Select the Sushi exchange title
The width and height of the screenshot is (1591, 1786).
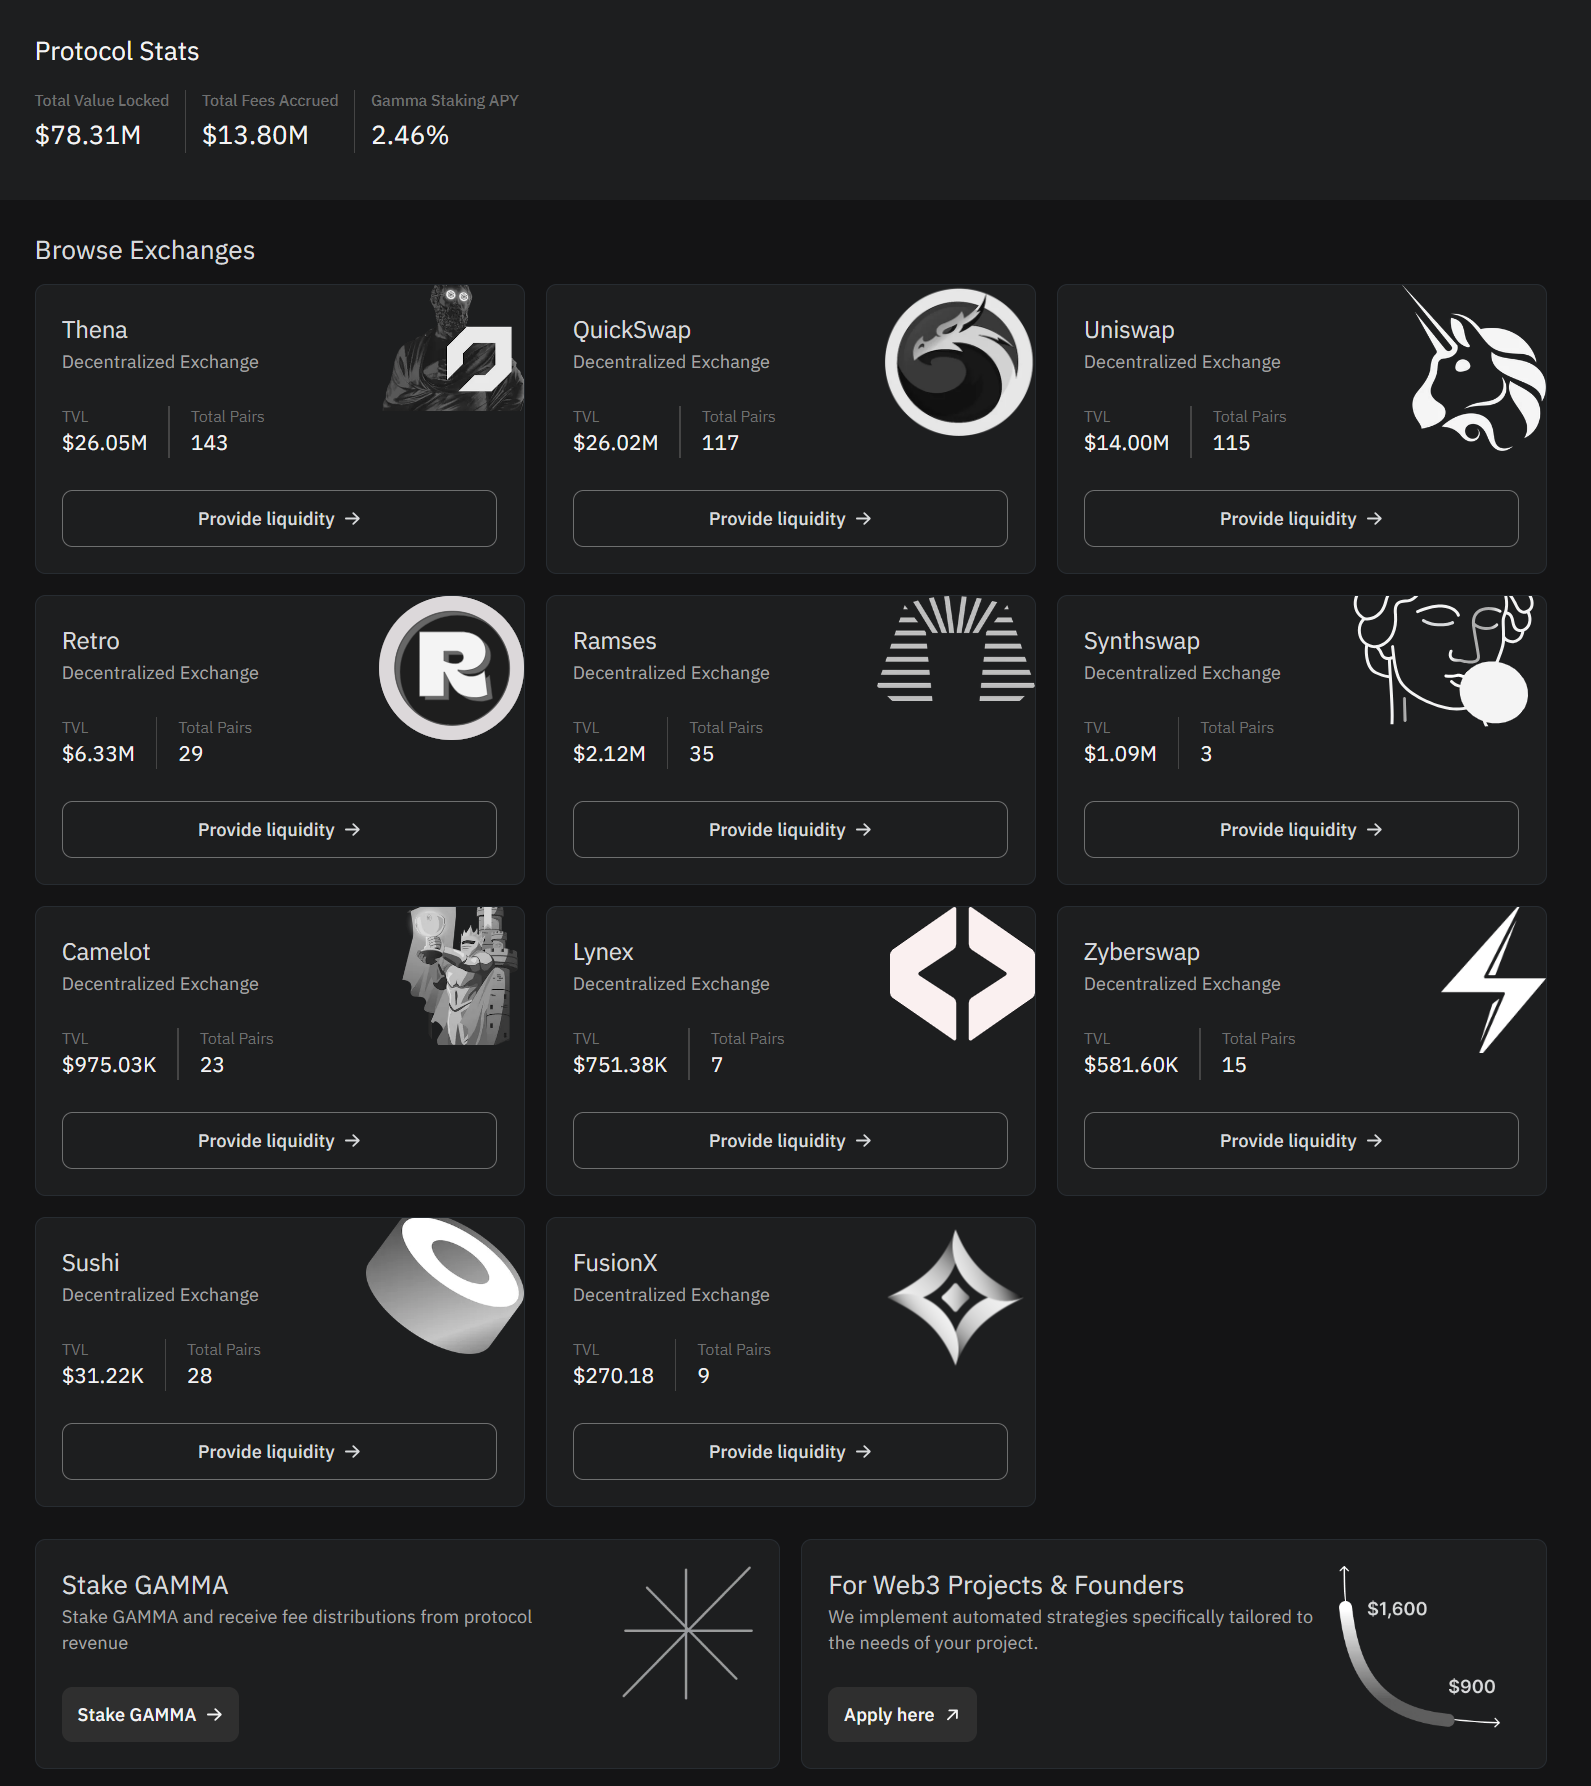coord(91,1263)
